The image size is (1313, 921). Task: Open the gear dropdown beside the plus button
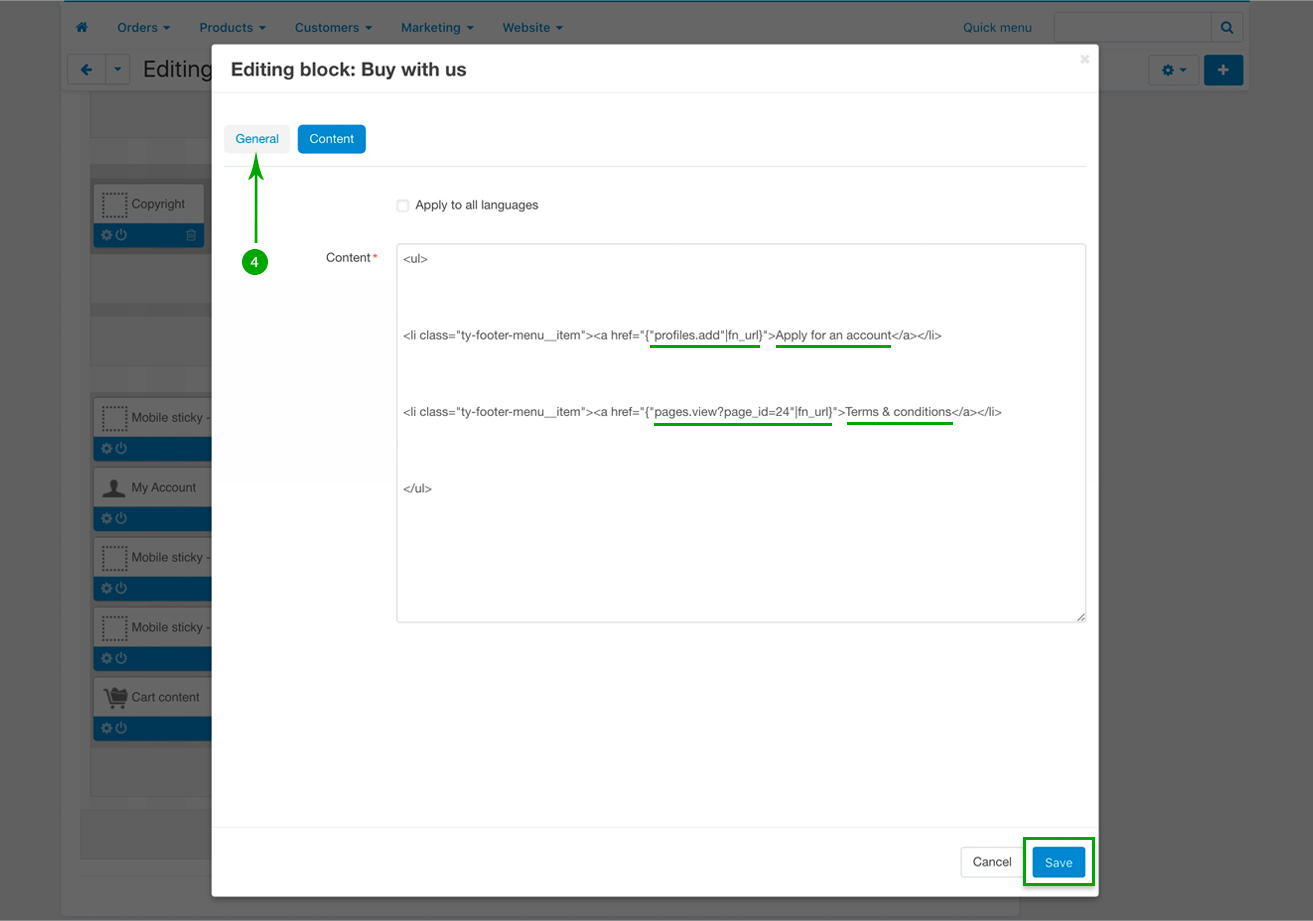(x=1173, y=70)
